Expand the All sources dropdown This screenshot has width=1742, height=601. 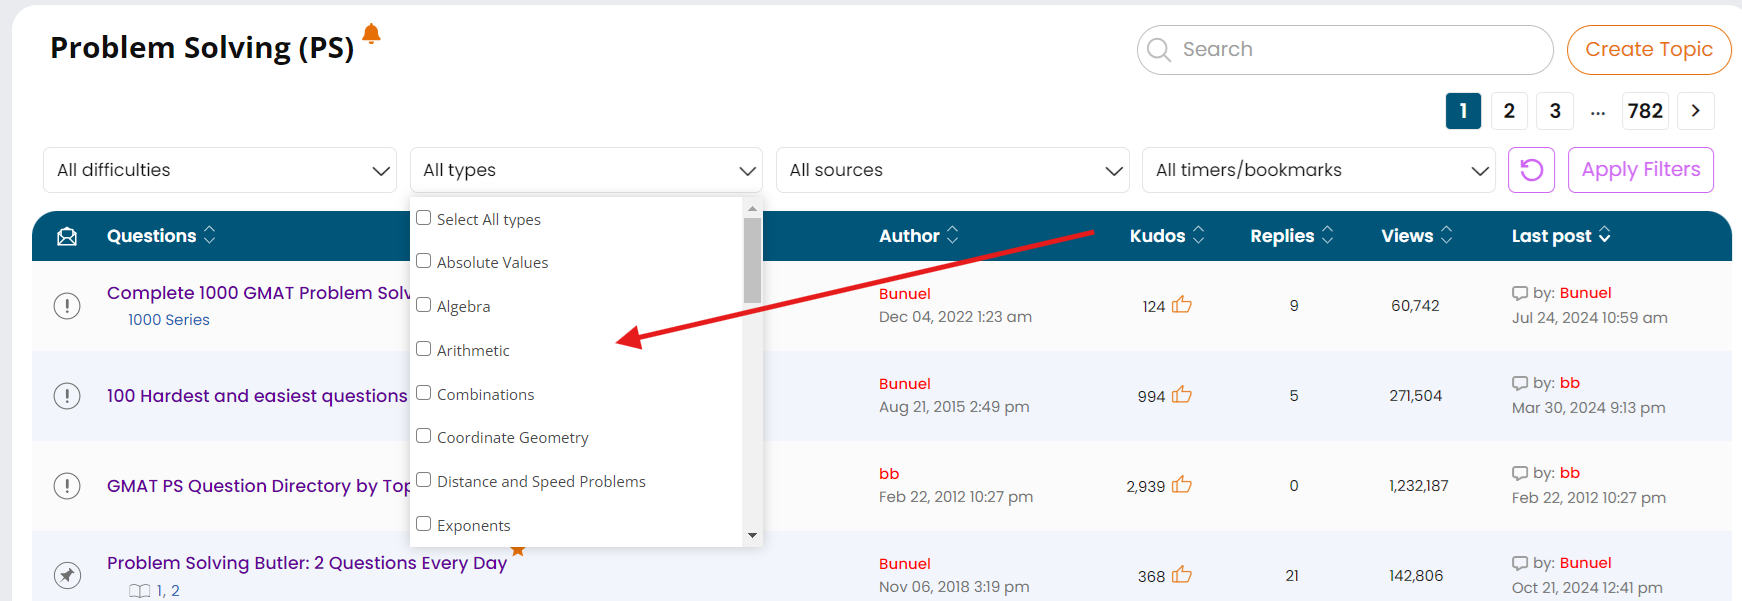(952, 170)
